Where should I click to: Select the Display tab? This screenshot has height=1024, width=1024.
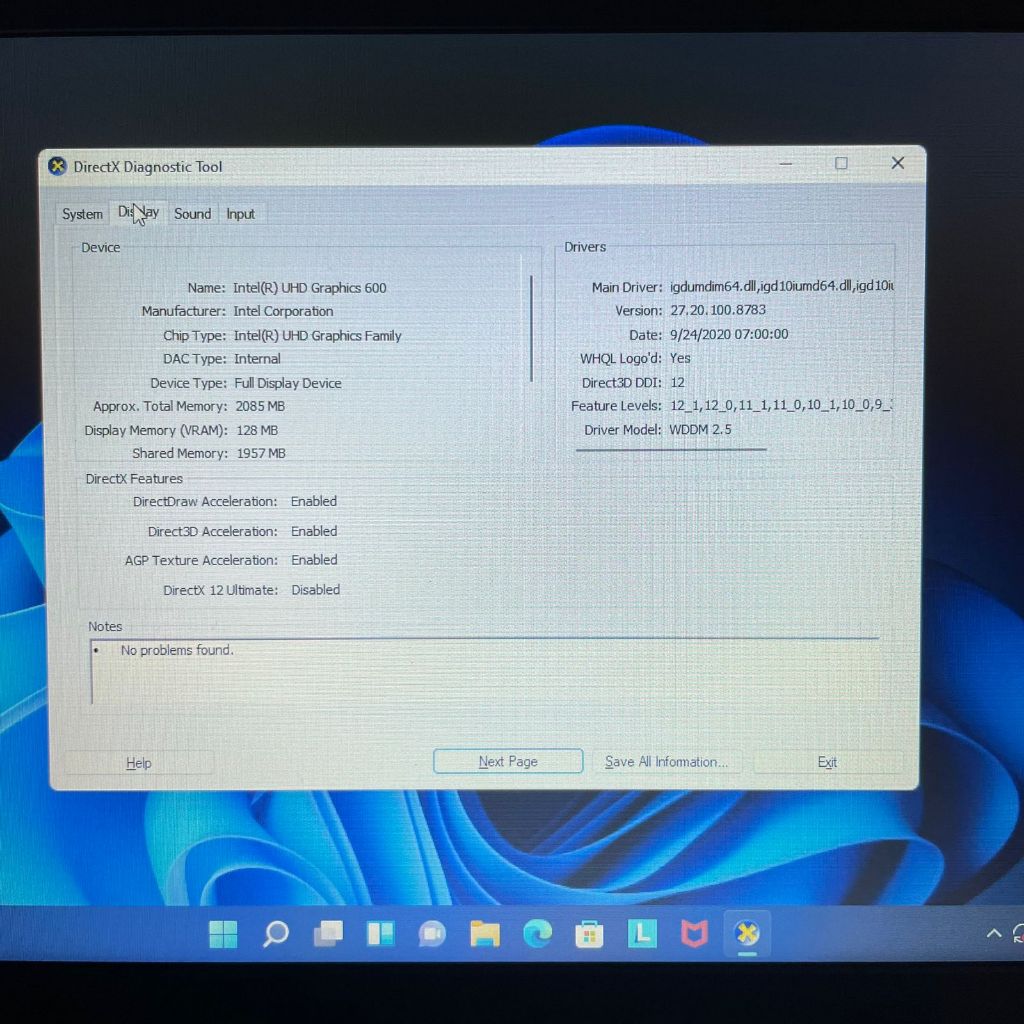point(138,212)
